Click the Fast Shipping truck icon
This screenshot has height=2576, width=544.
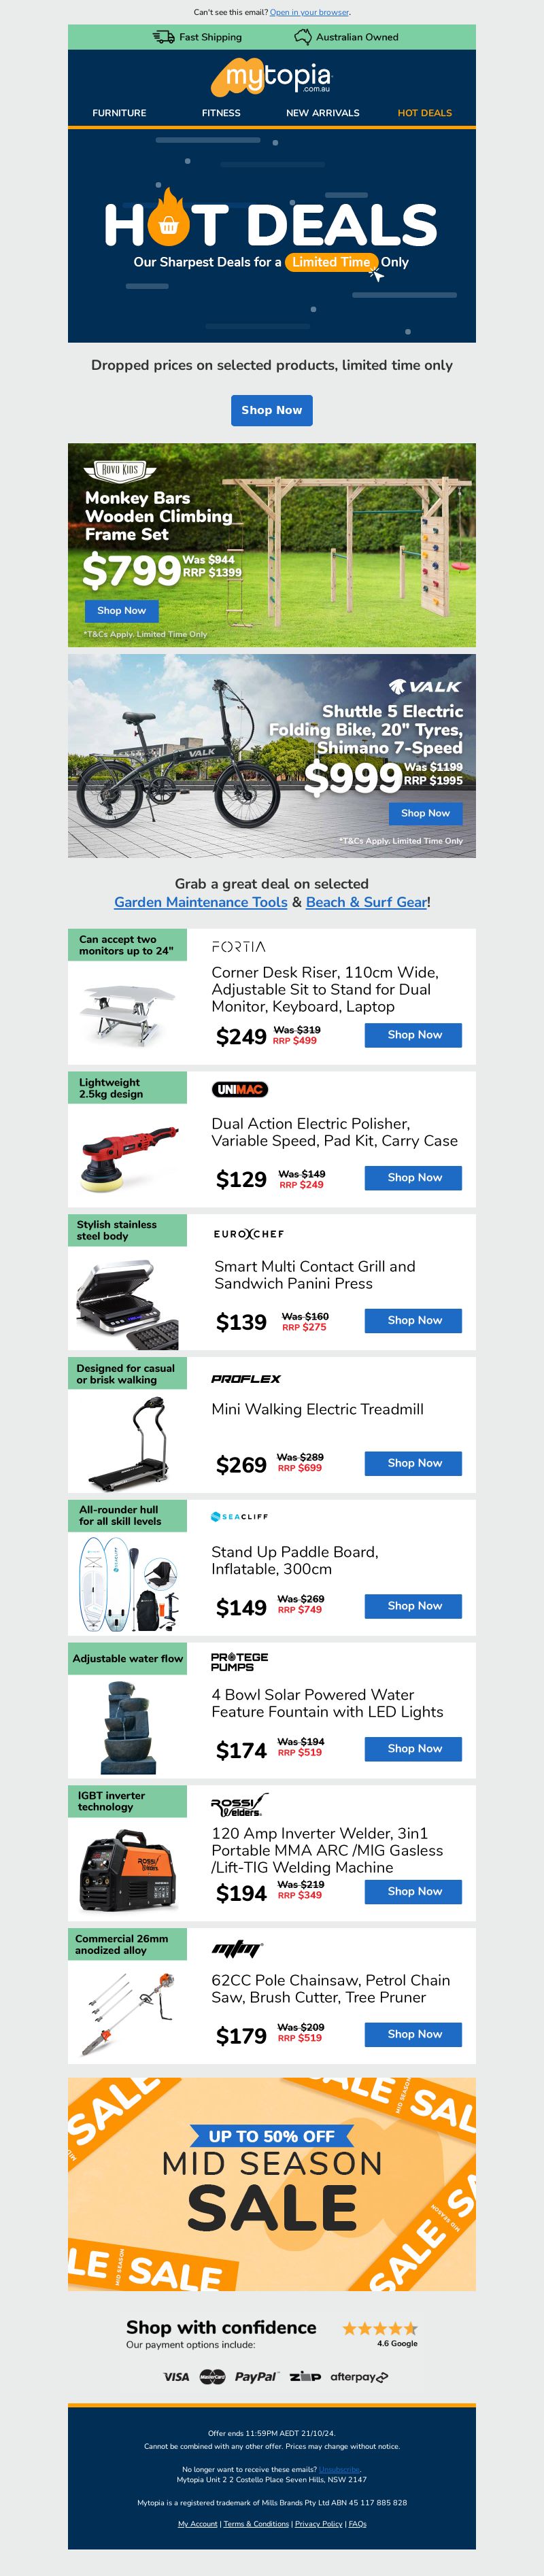[x=163, y=37]
